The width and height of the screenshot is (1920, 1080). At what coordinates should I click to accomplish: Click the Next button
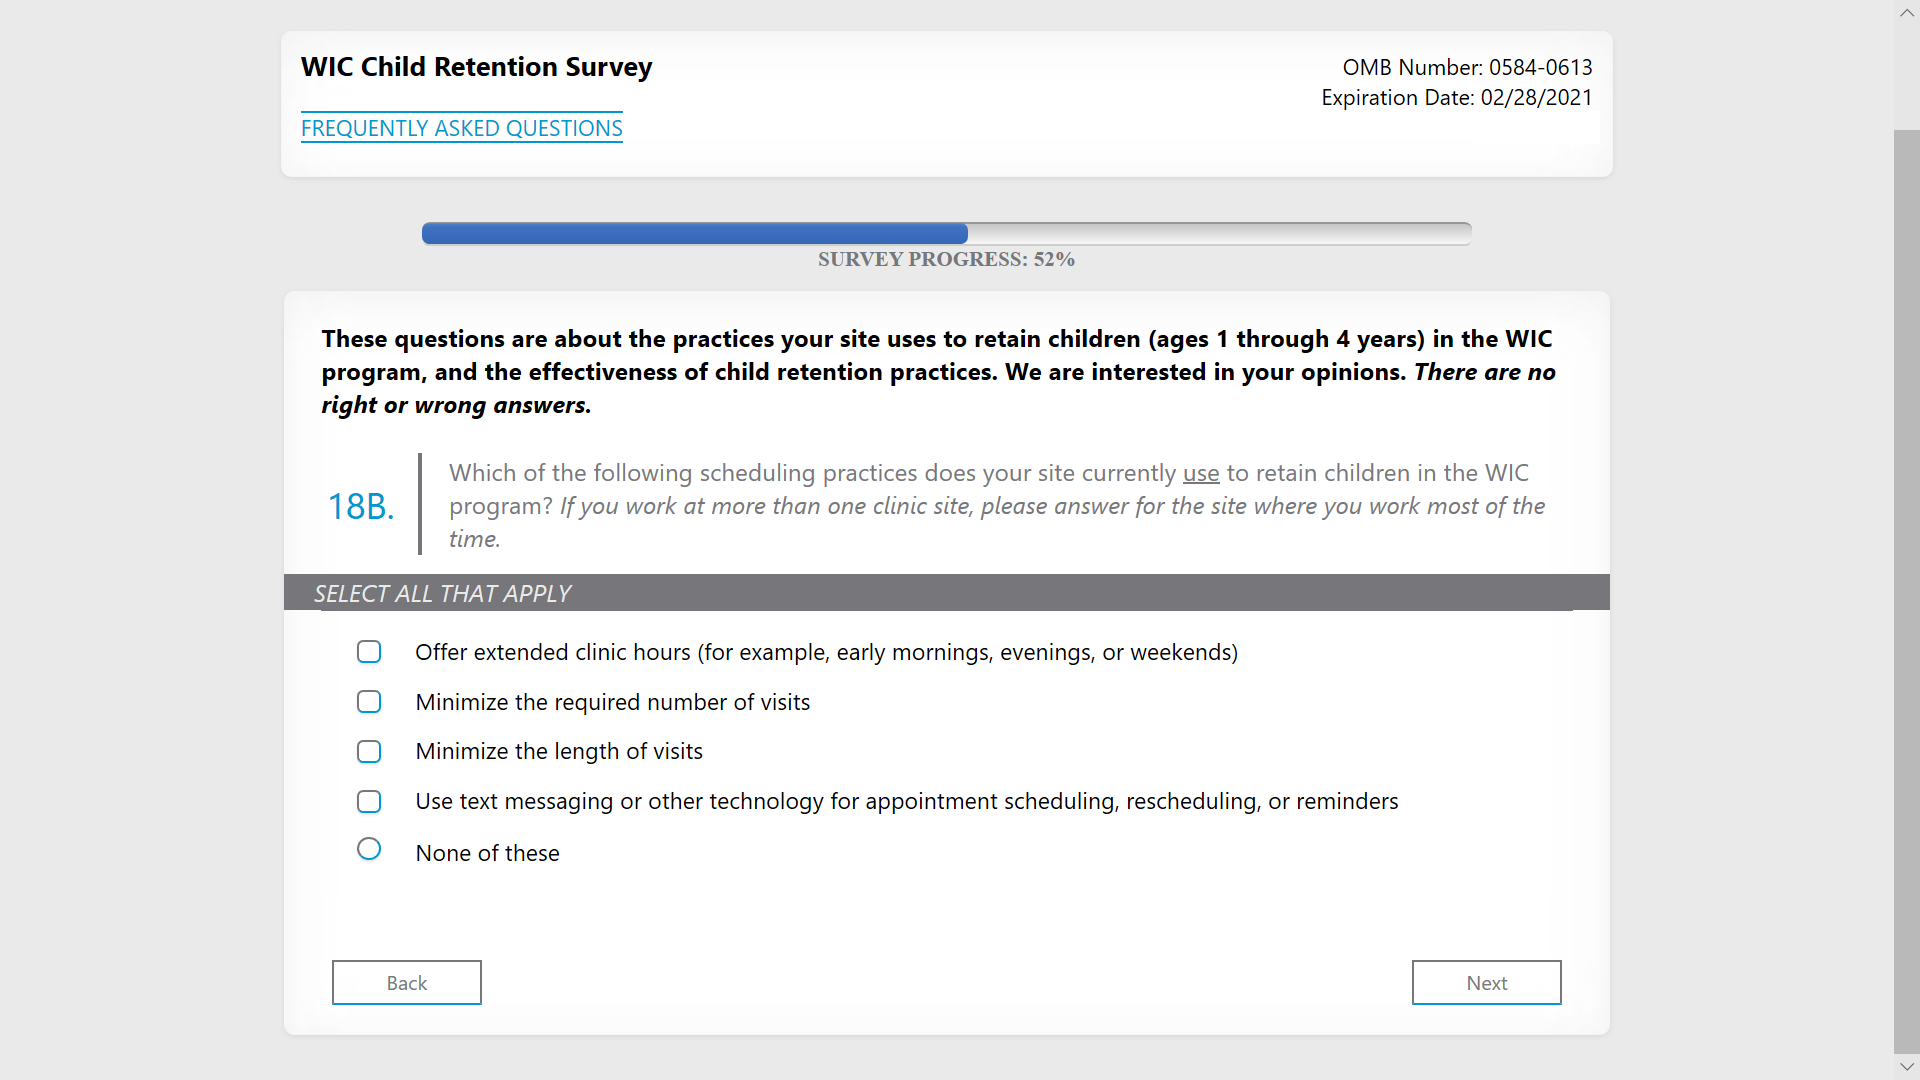click(x=1485, y=982)
